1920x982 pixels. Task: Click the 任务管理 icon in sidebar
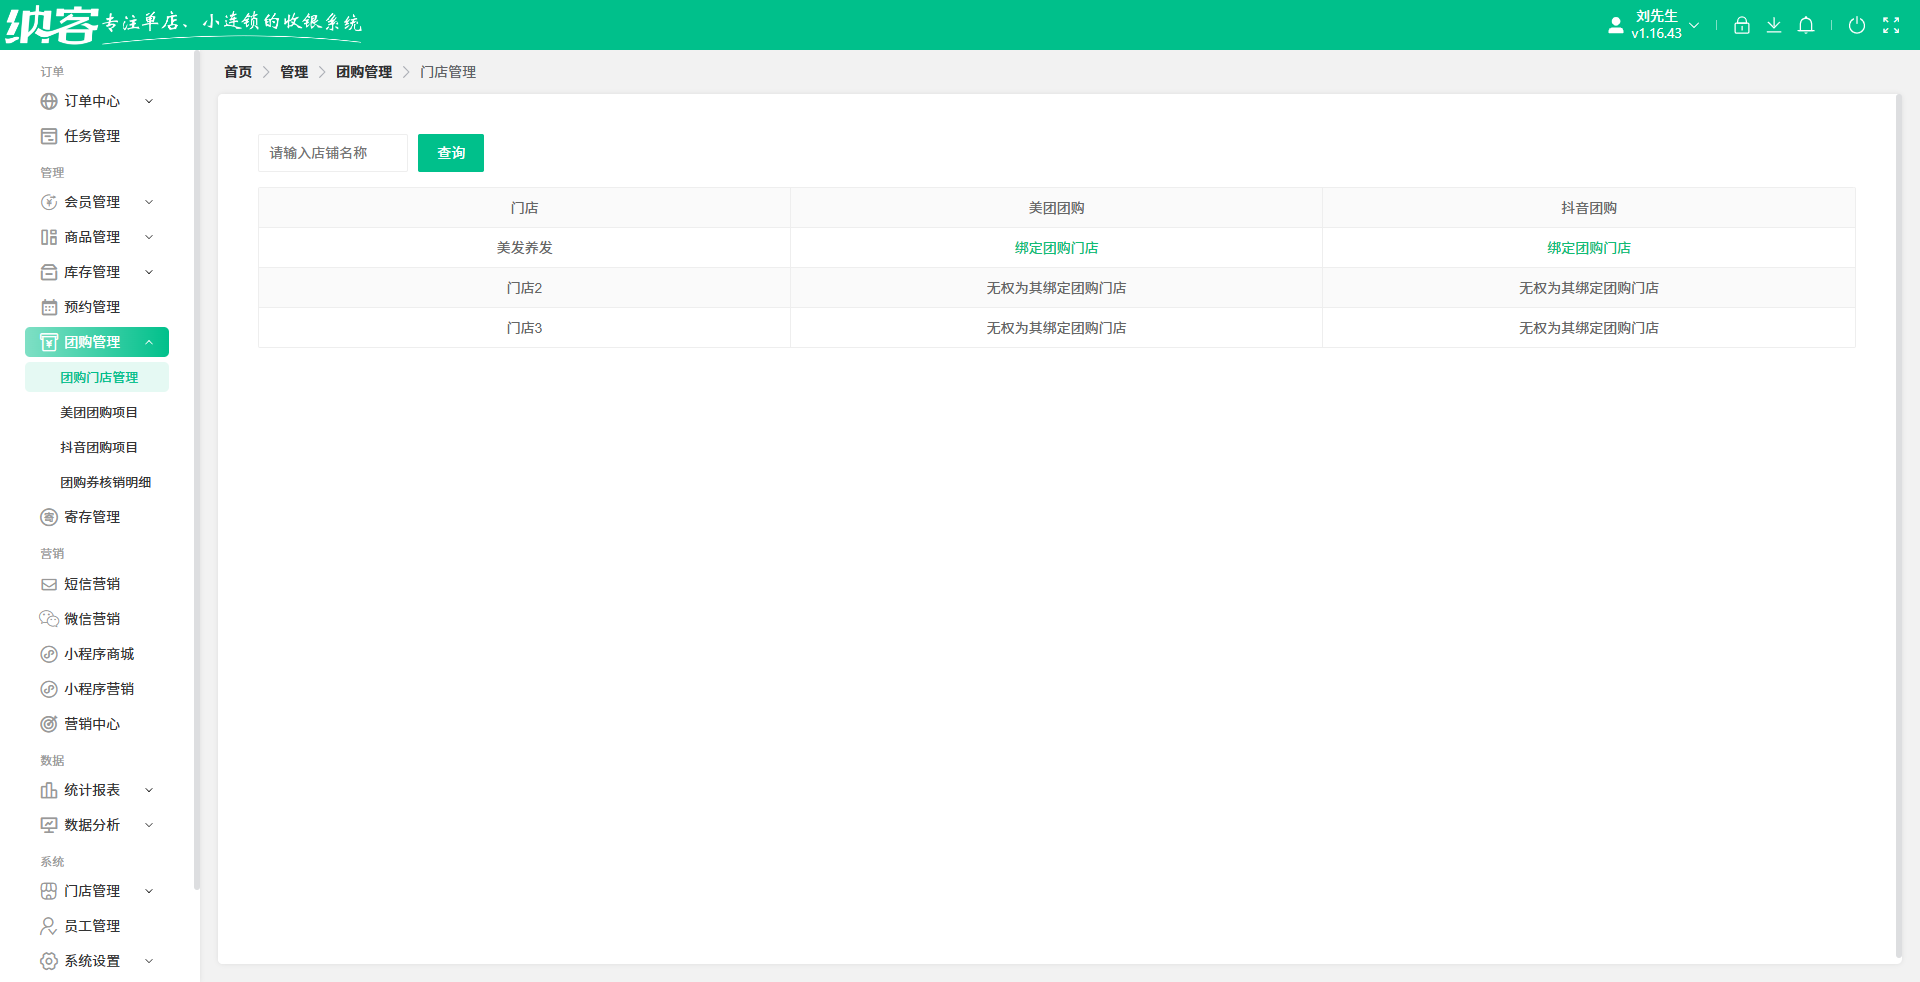(49, 136)
